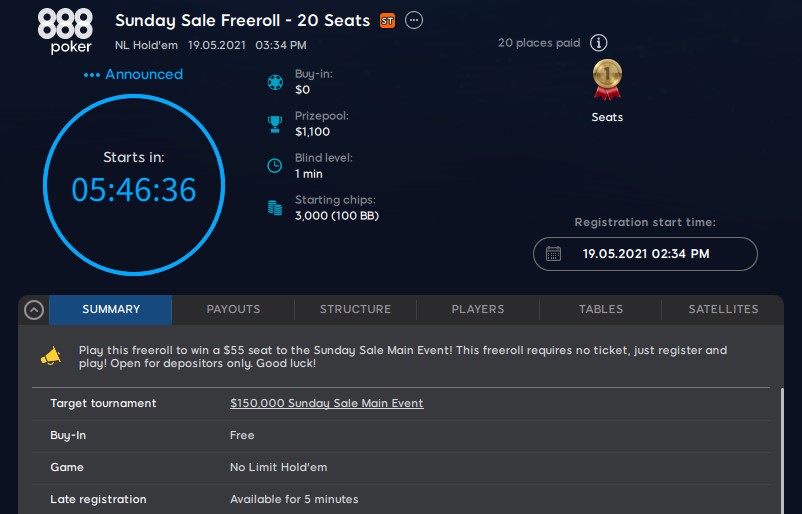The image size is (802, 514).
Task: Open the SATELLITES tab
Action: pos(723,310)
